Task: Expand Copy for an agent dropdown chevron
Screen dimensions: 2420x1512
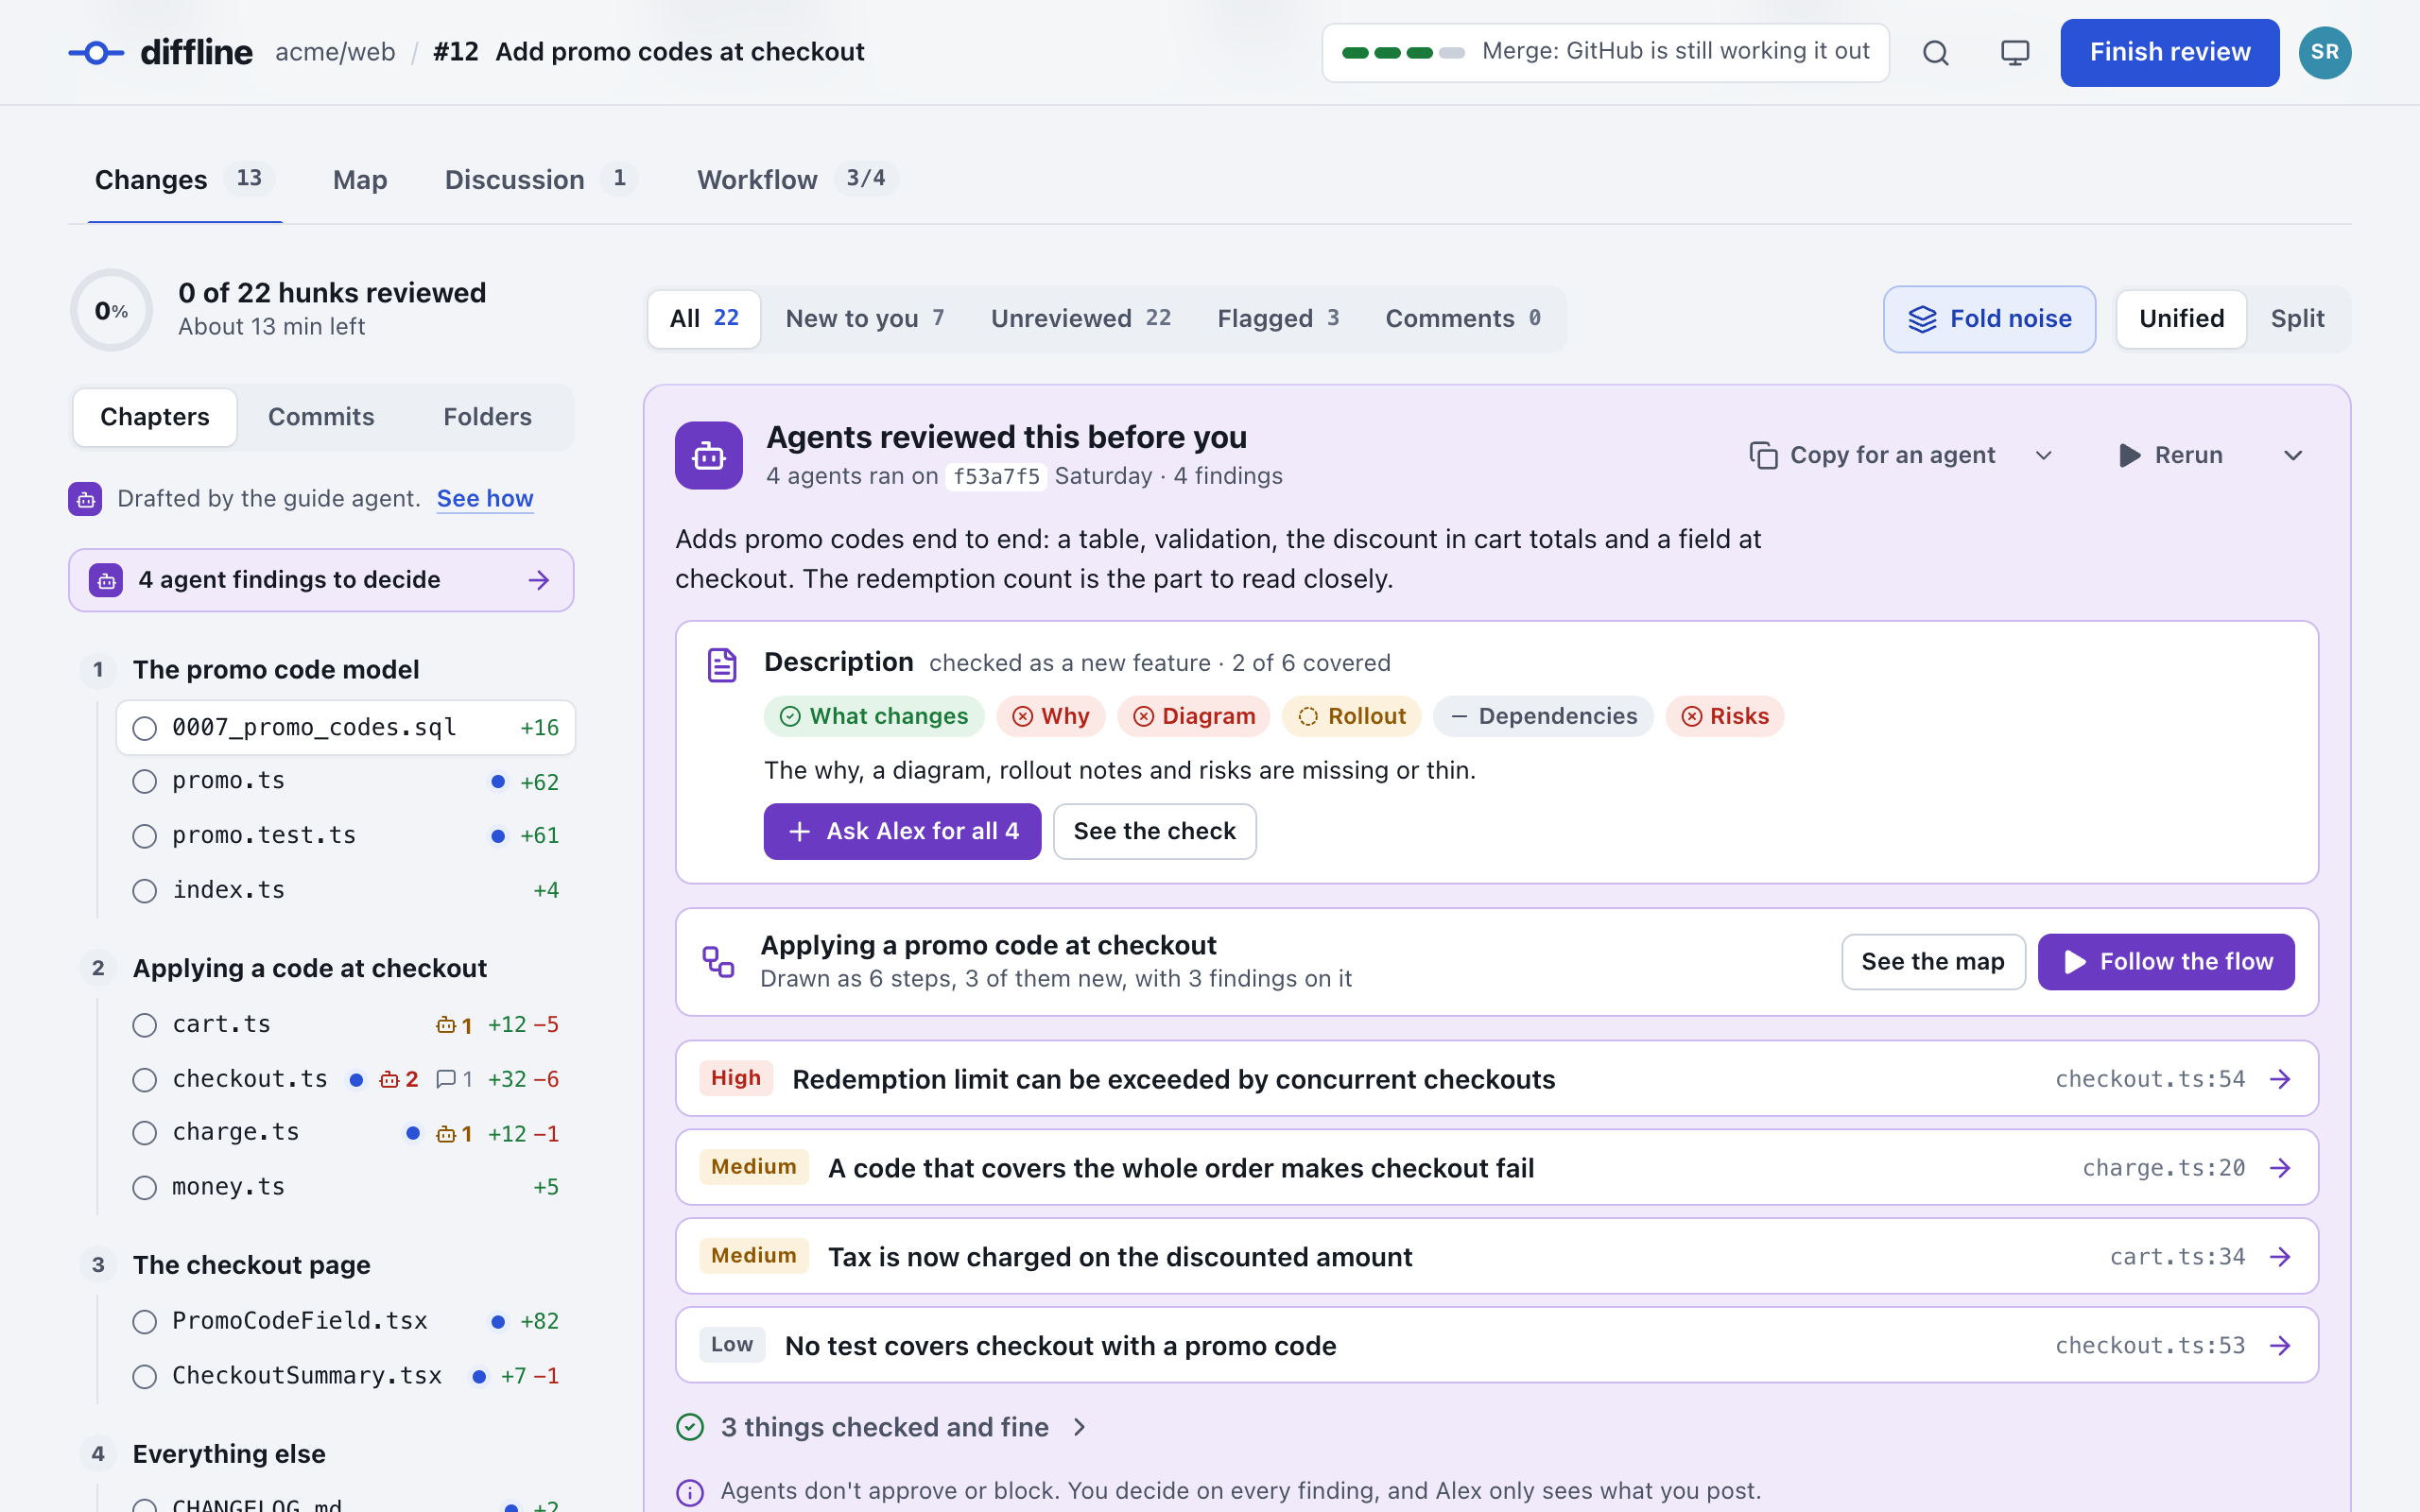Action: [2044, 456]
